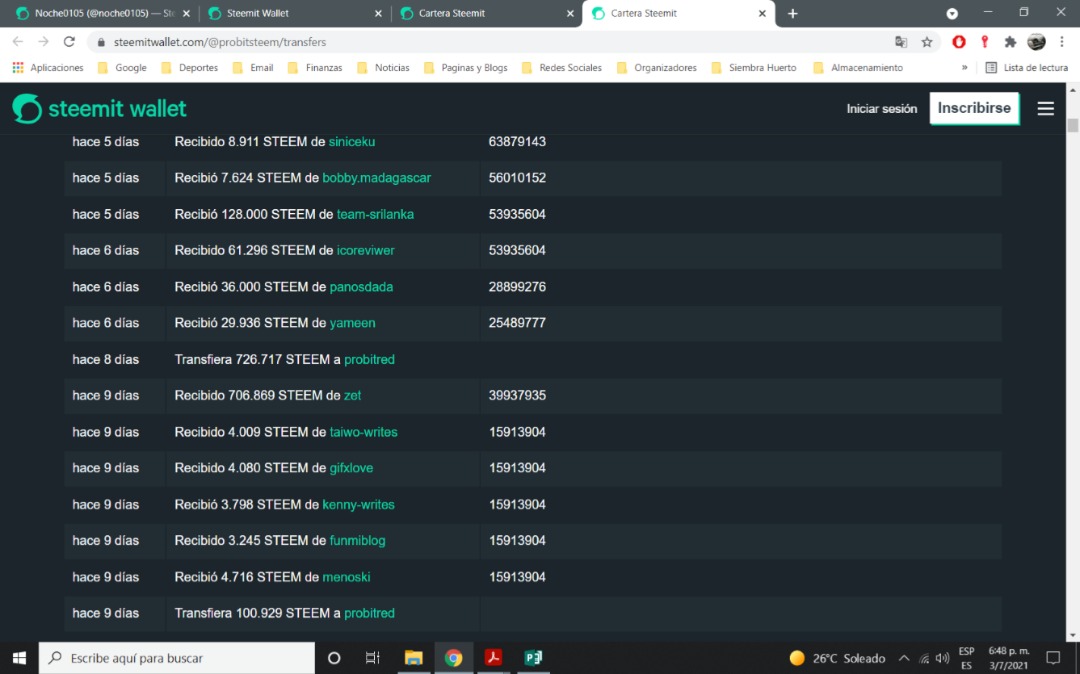Click the page vertical scrollbar thumb
Image resolution: width=1080 pixels, height=674 pixels.
(x=1072, y=126)
